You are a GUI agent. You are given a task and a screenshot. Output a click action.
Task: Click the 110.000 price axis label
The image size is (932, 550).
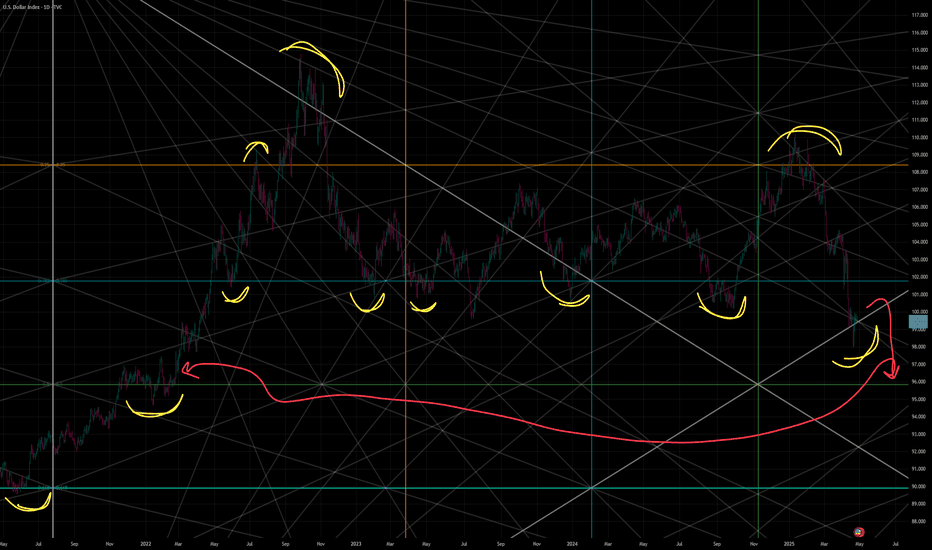920,137
